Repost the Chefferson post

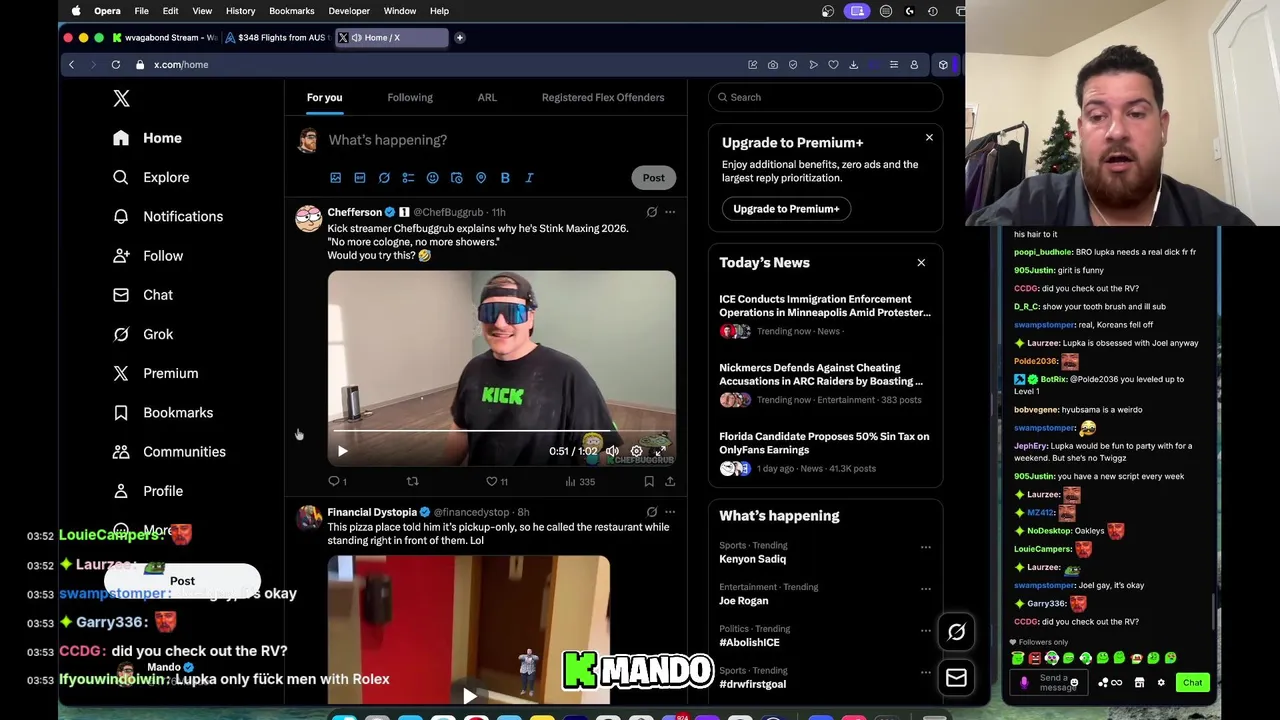point(412,481)
